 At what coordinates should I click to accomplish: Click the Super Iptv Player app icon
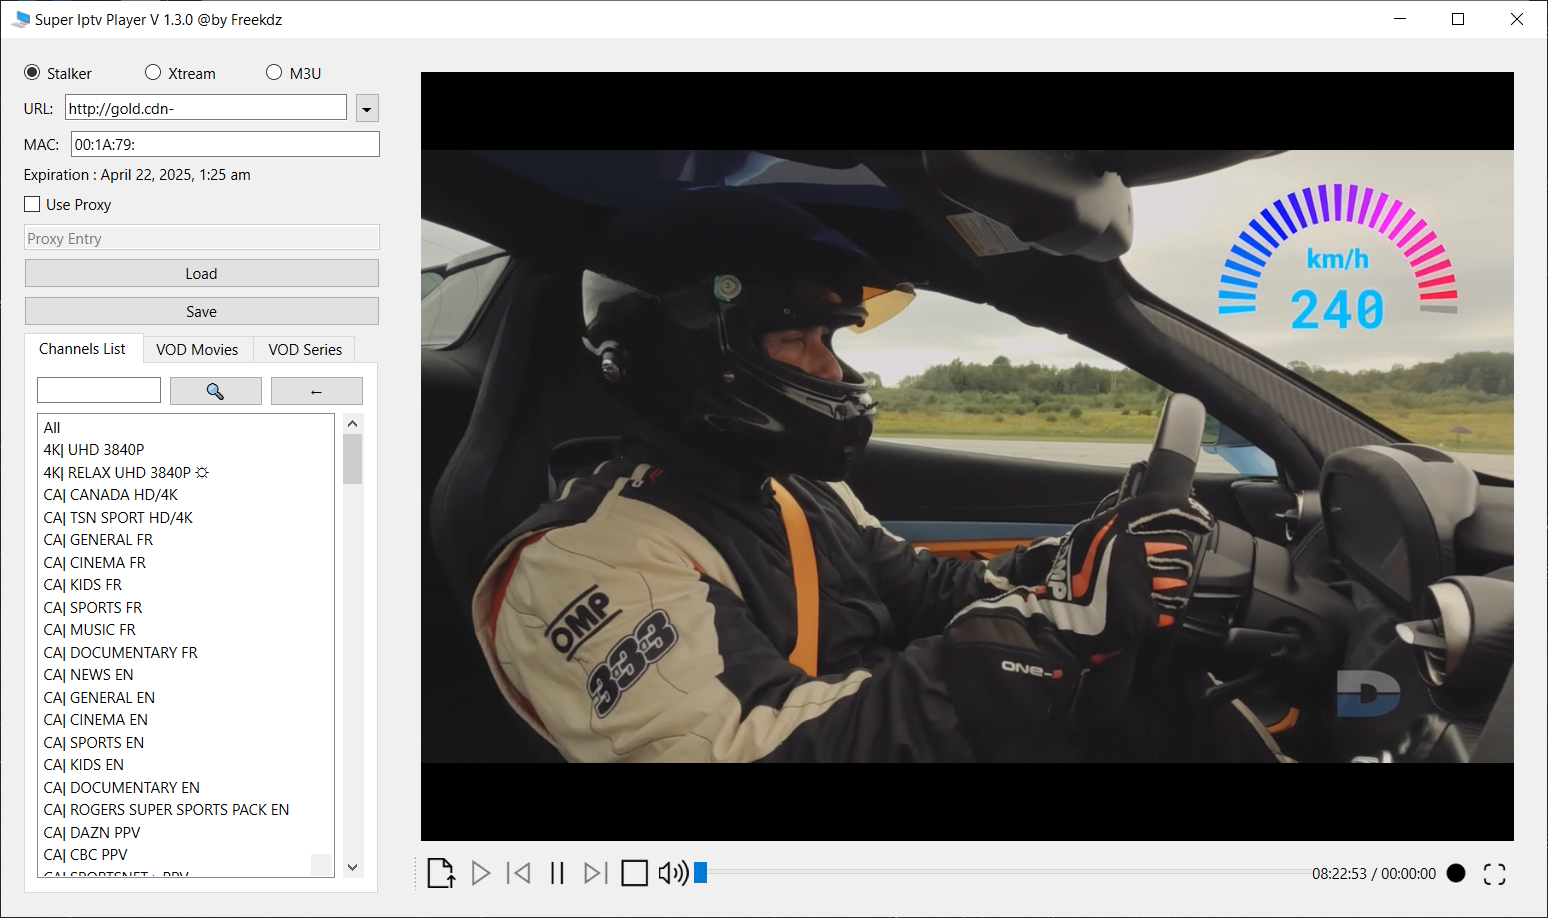[20, 19]
